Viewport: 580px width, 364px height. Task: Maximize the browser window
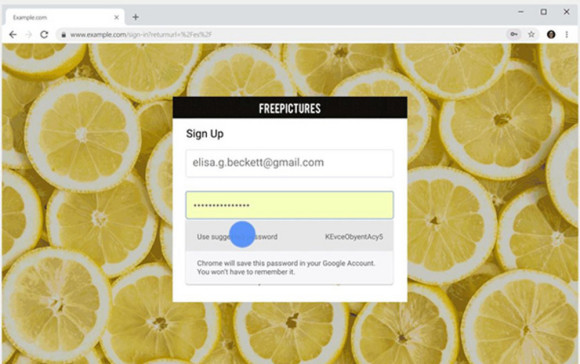(543, 12)
